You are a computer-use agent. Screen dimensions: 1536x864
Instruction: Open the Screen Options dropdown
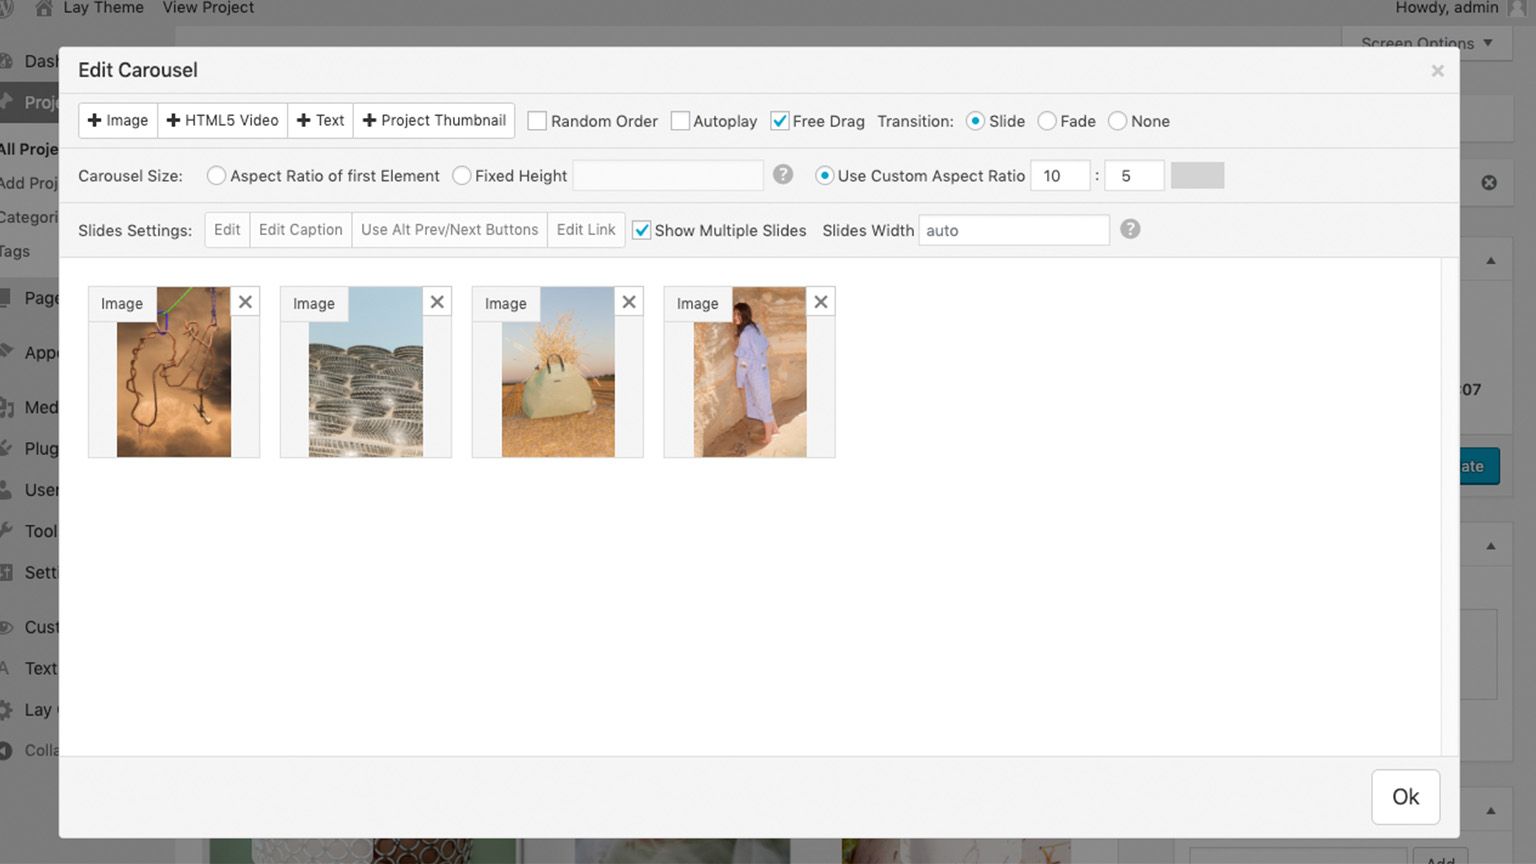point(1425,43)
